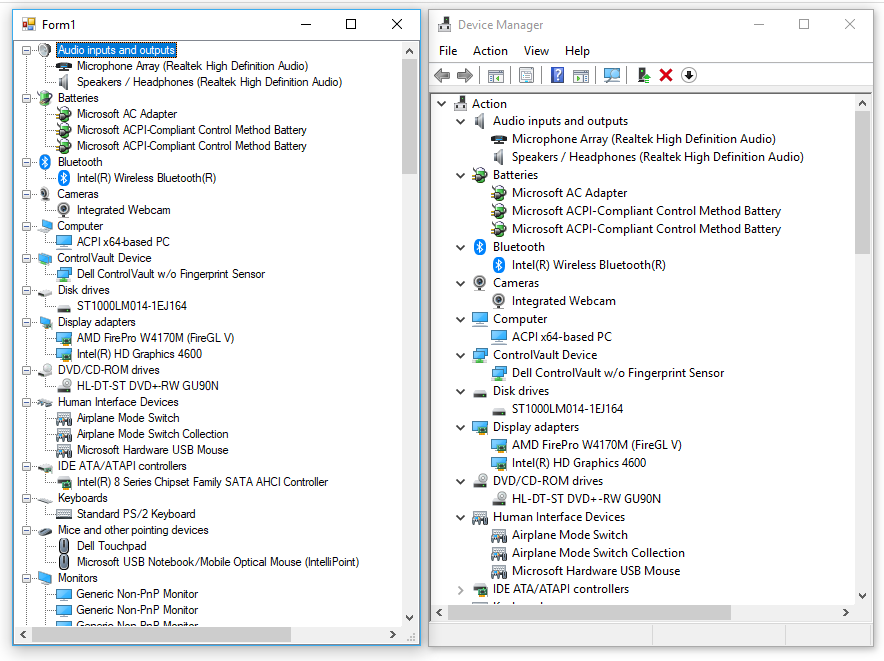The image size is (884, 661).
Task: Click the action pane toolbar icon right of Help
Action: click(581, 75)
